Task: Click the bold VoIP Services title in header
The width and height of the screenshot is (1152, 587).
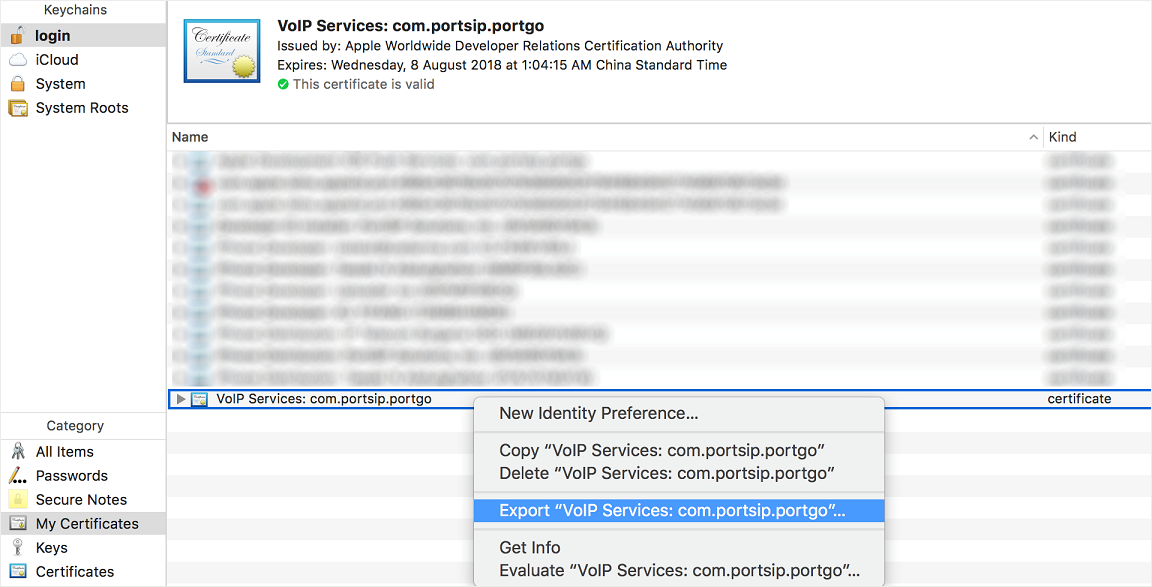Action: pos(411,26)
